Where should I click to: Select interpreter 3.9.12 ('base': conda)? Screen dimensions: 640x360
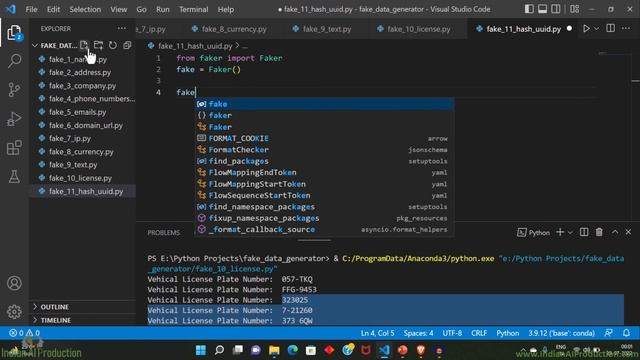pos(561,333)
